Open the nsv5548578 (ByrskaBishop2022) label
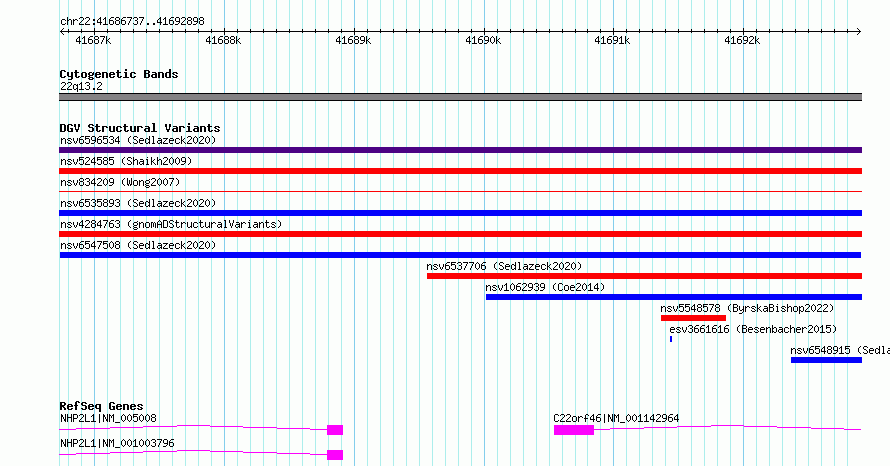Image resolution: width=890 pixels, height=466 pixels. point(747,308)
